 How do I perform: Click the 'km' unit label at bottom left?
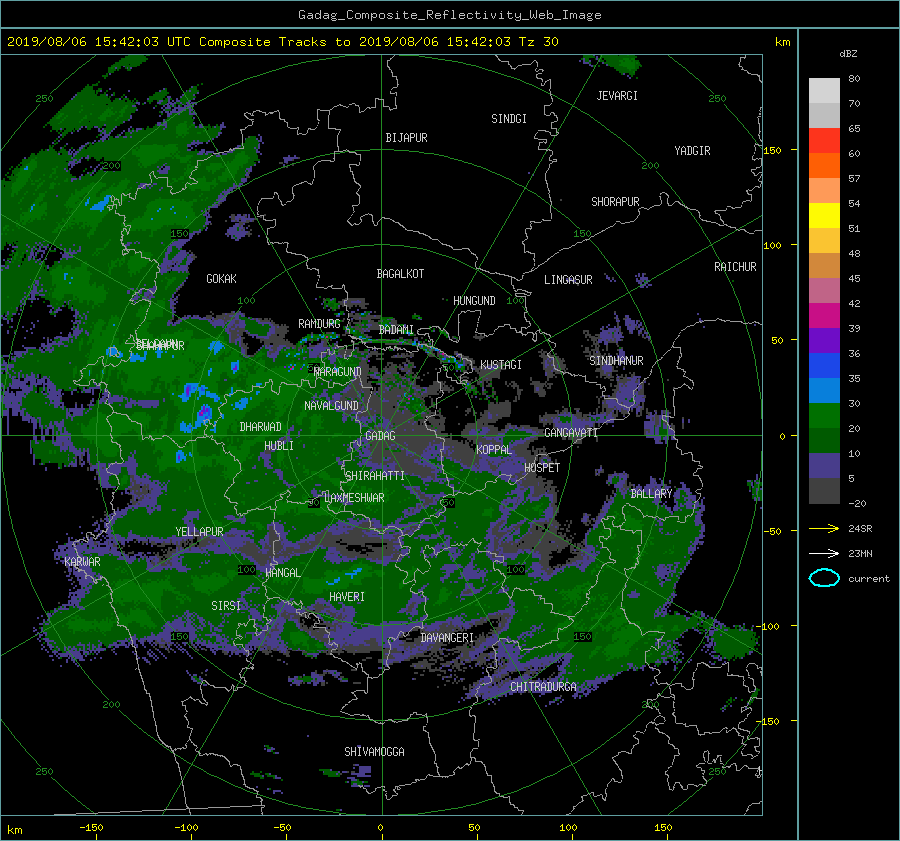14,830
